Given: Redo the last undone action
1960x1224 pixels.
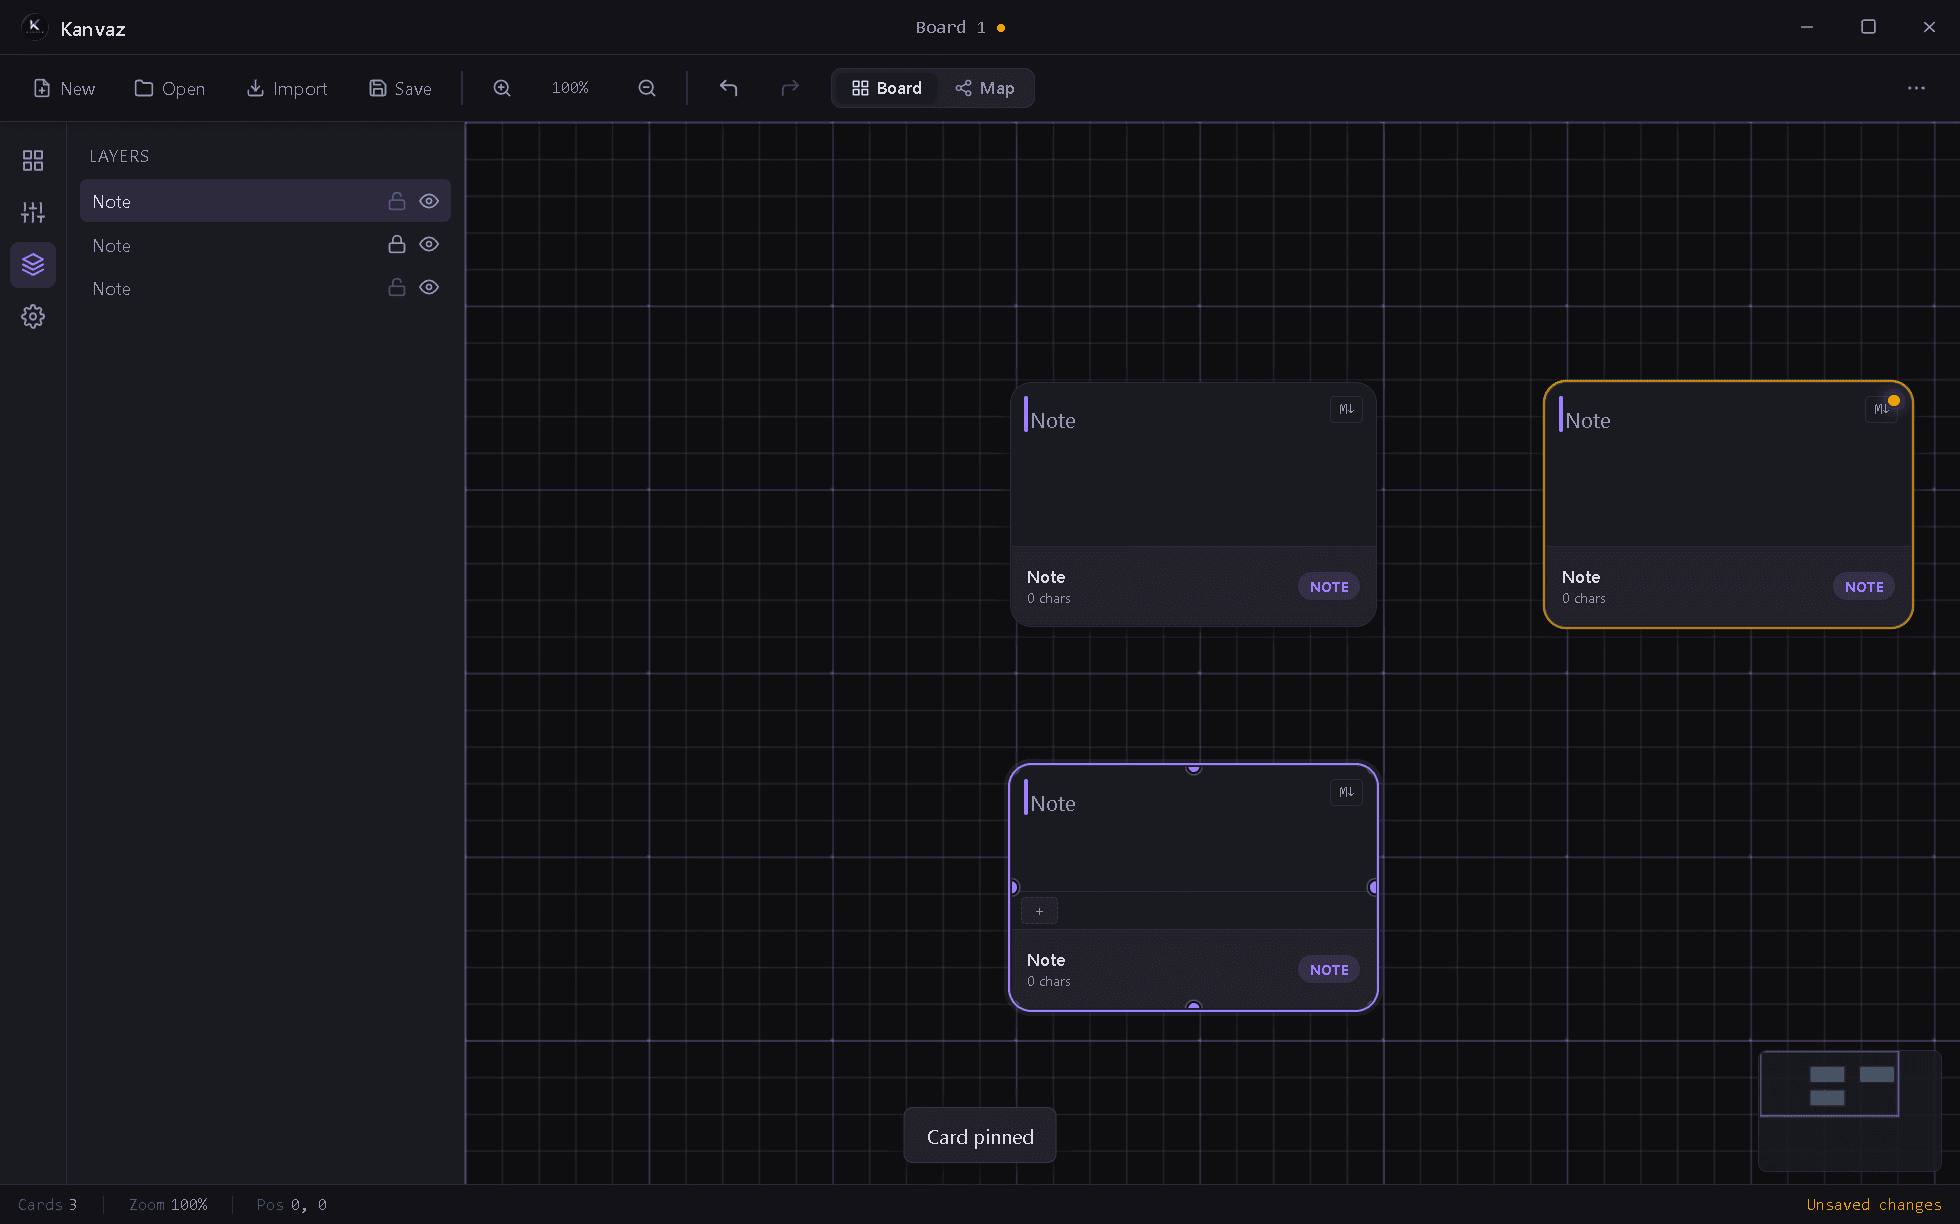Looking at the screenshot, I should click(790, 88).
